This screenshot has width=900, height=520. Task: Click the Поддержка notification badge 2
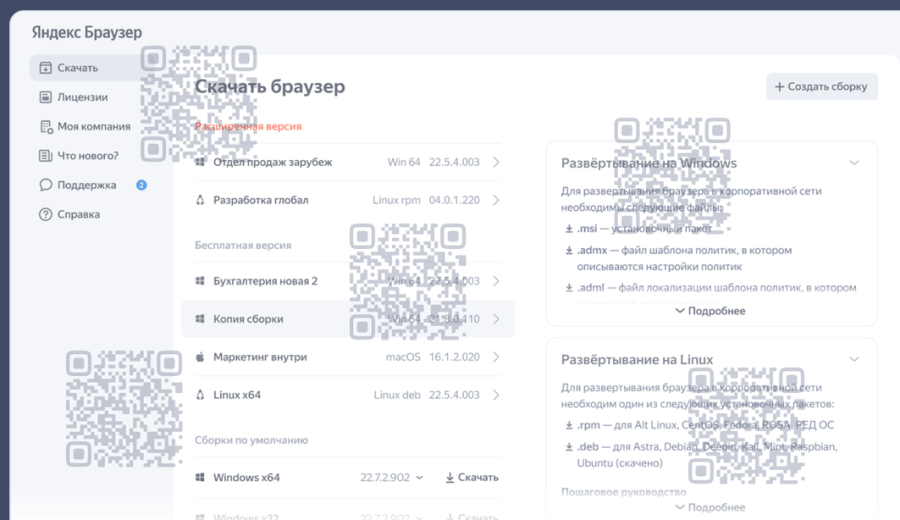(x=141, y=185)
